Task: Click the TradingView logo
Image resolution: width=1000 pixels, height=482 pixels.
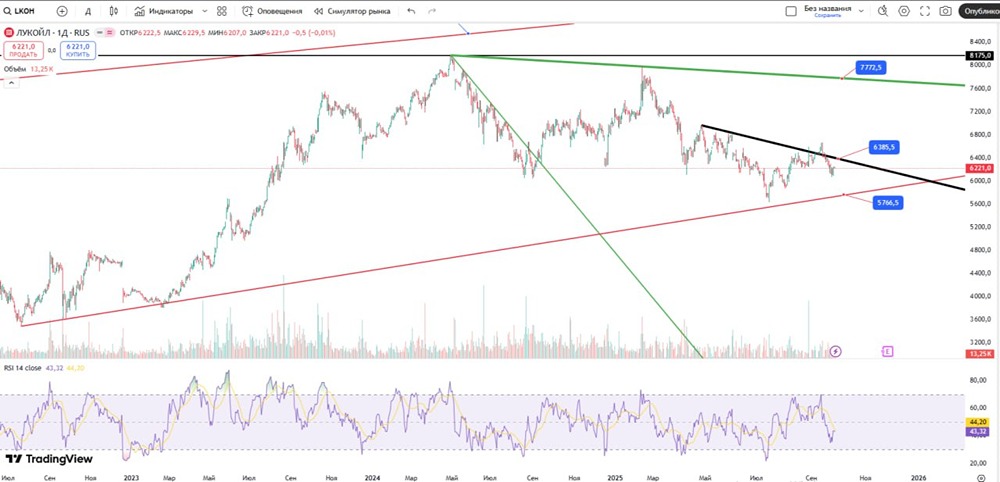Action: click(x=49, y=459)
